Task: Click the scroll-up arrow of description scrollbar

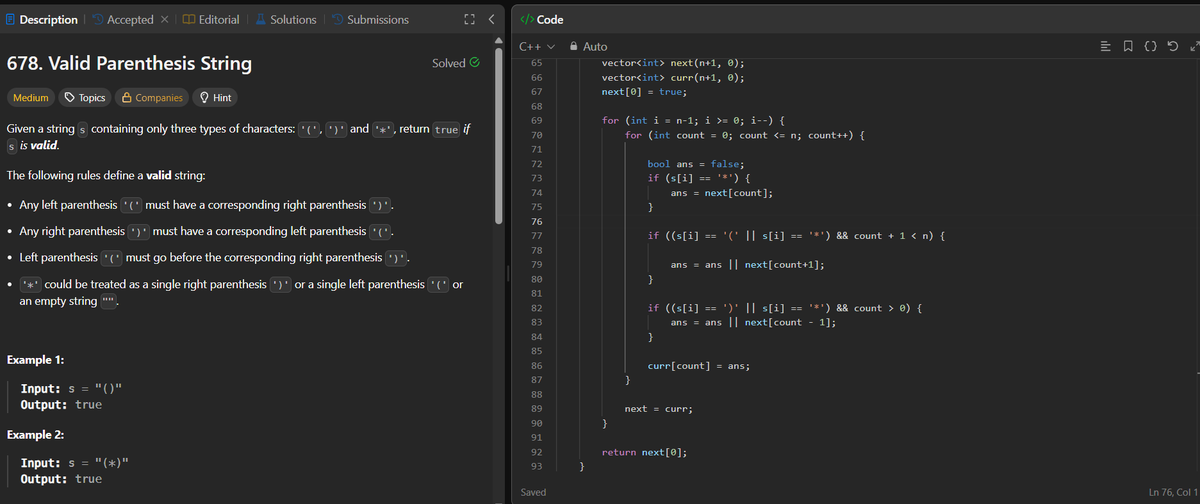Action: pyautogui.click(x=500, y=39)
